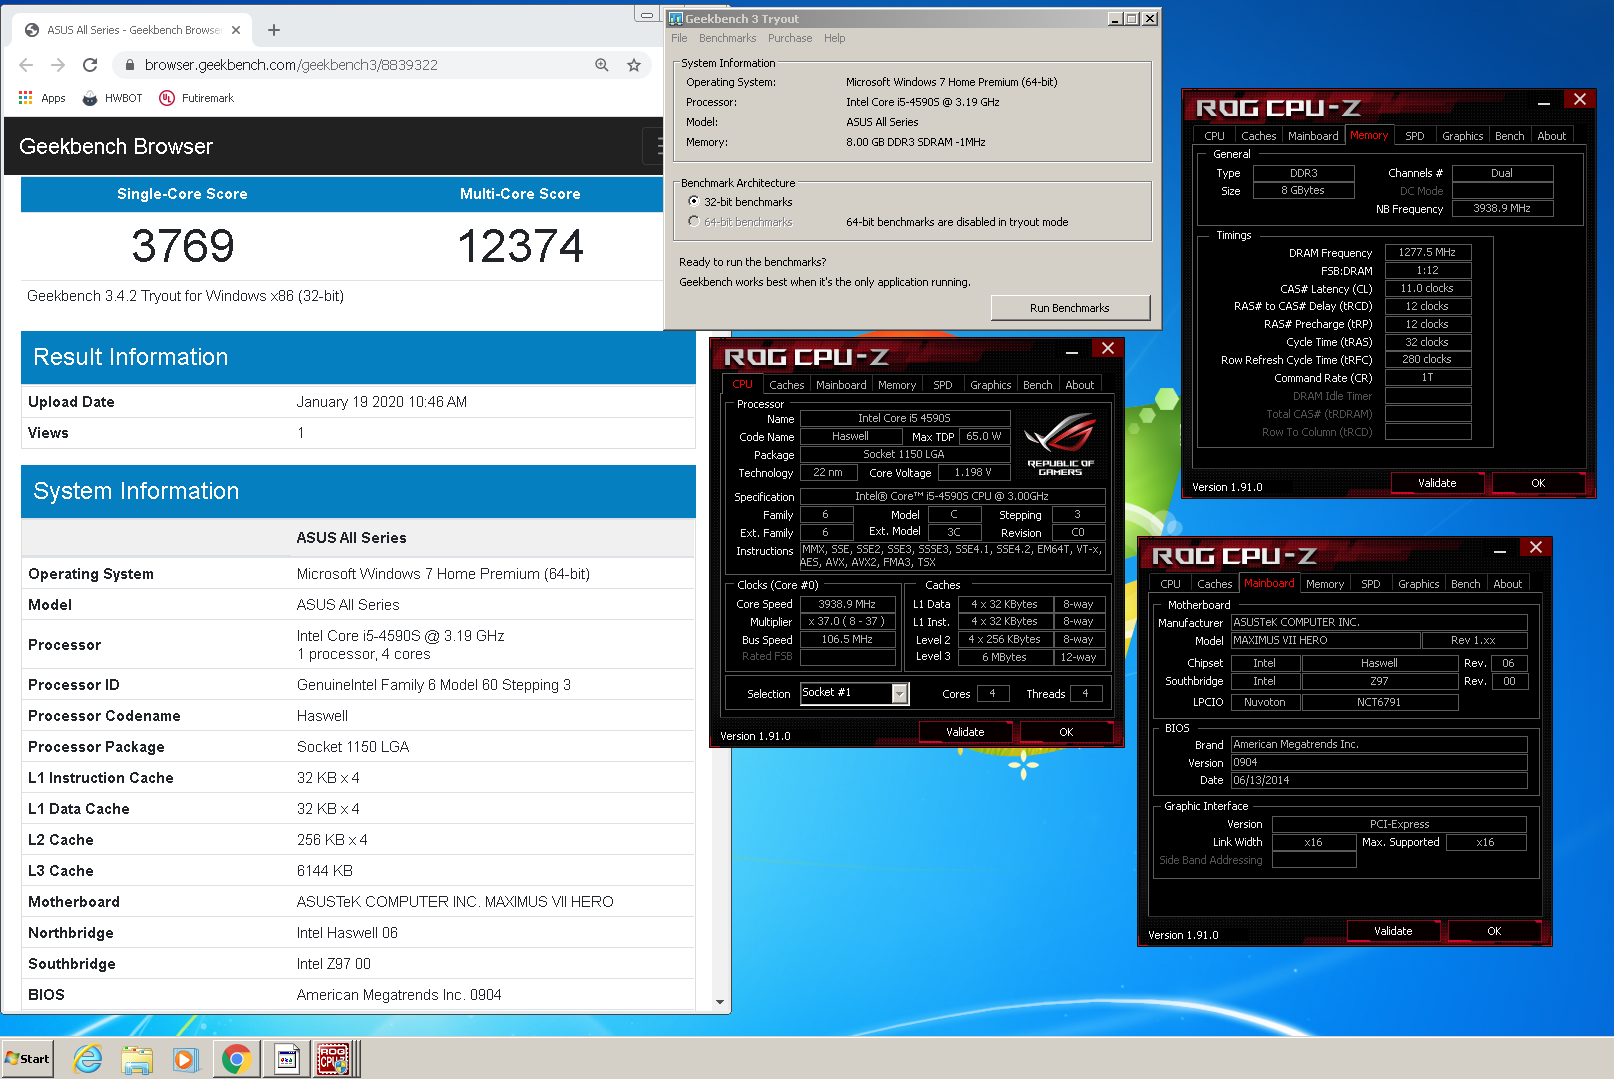Click OK in CPU-Z CPU window

pyautogui.click(x=1066, y=732)
